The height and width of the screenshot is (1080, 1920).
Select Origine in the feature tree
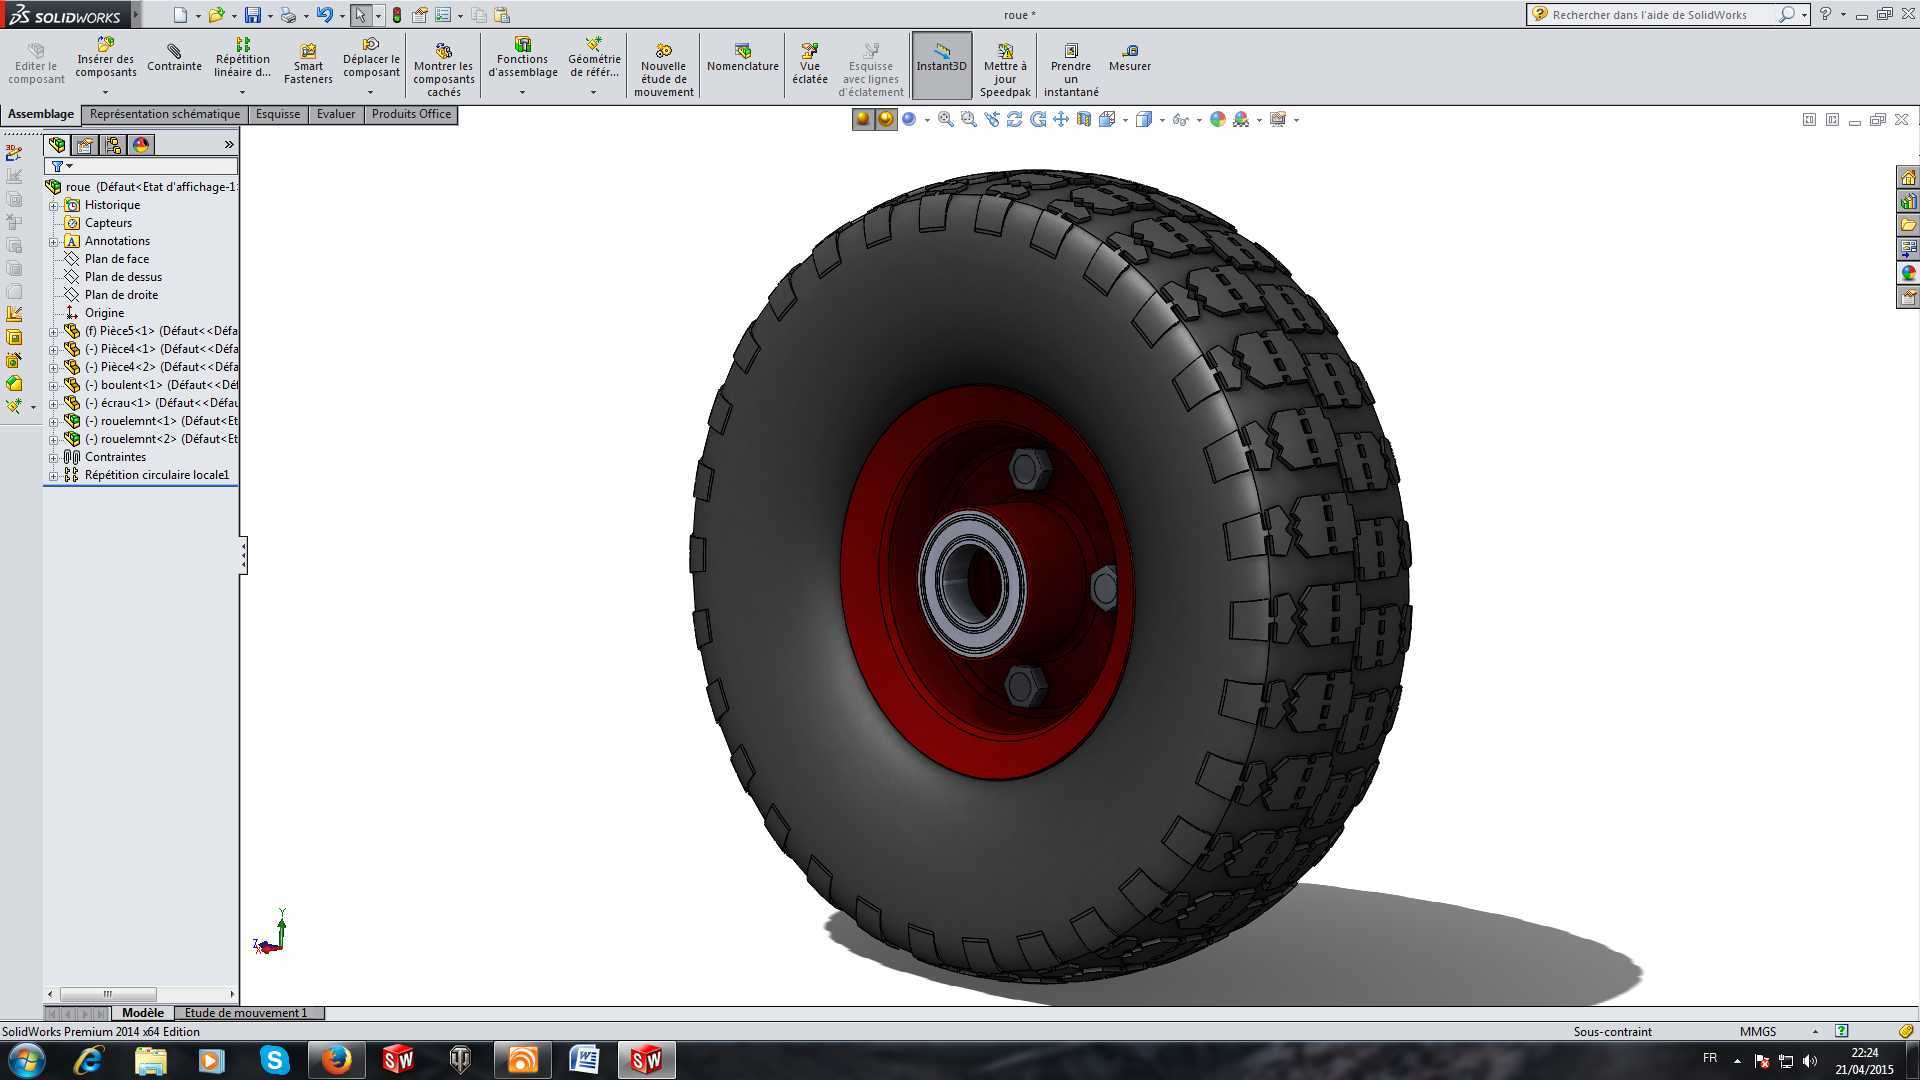[x=105, y=313]
